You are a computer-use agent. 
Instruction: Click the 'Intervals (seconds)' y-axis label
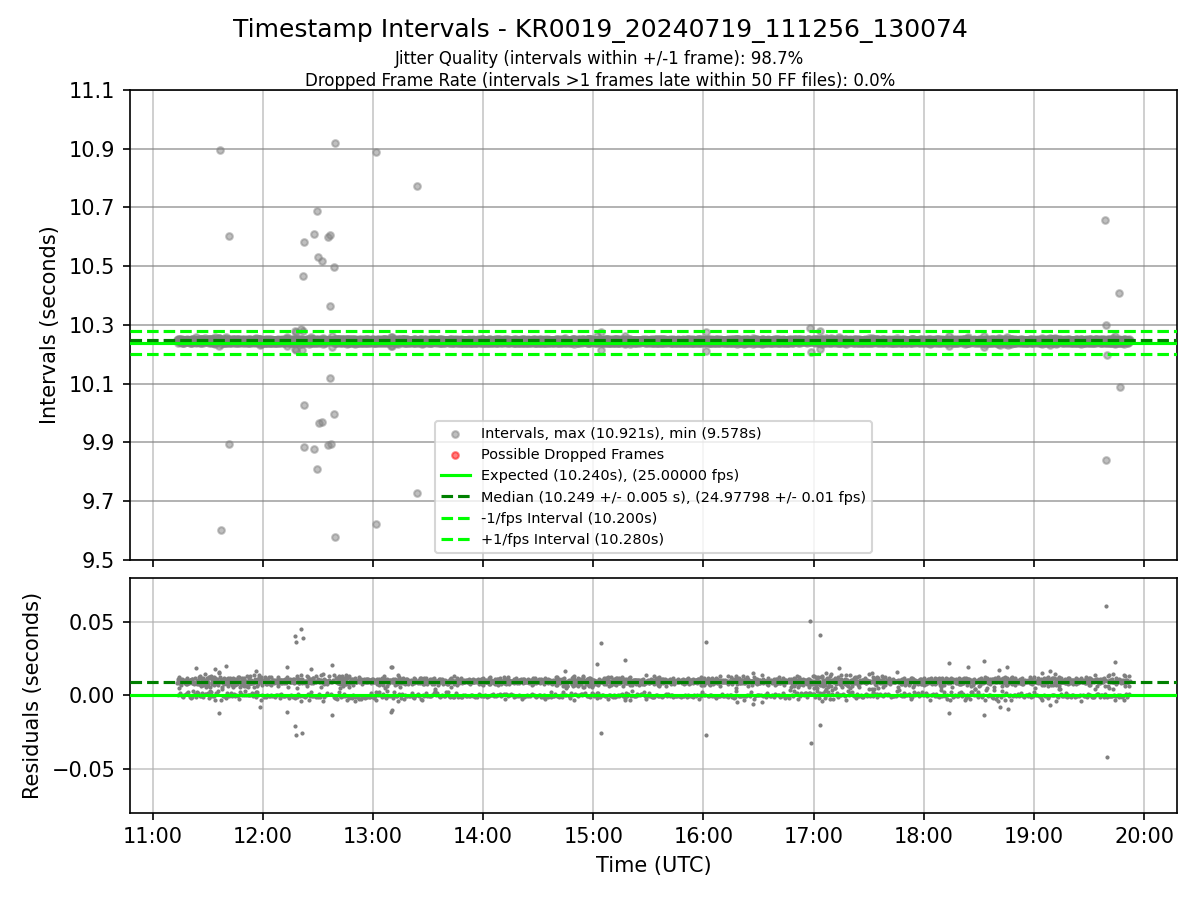pyautogui.click(x=48, y=325)
